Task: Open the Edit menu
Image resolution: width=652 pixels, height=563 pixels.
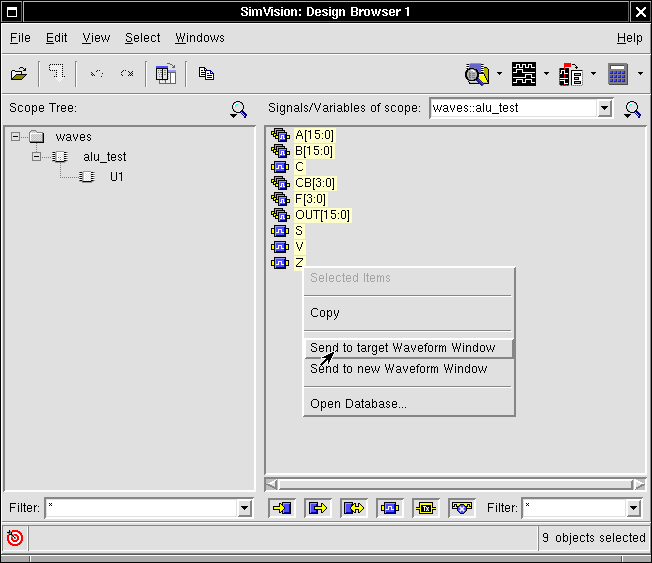Action: (56, 38)
